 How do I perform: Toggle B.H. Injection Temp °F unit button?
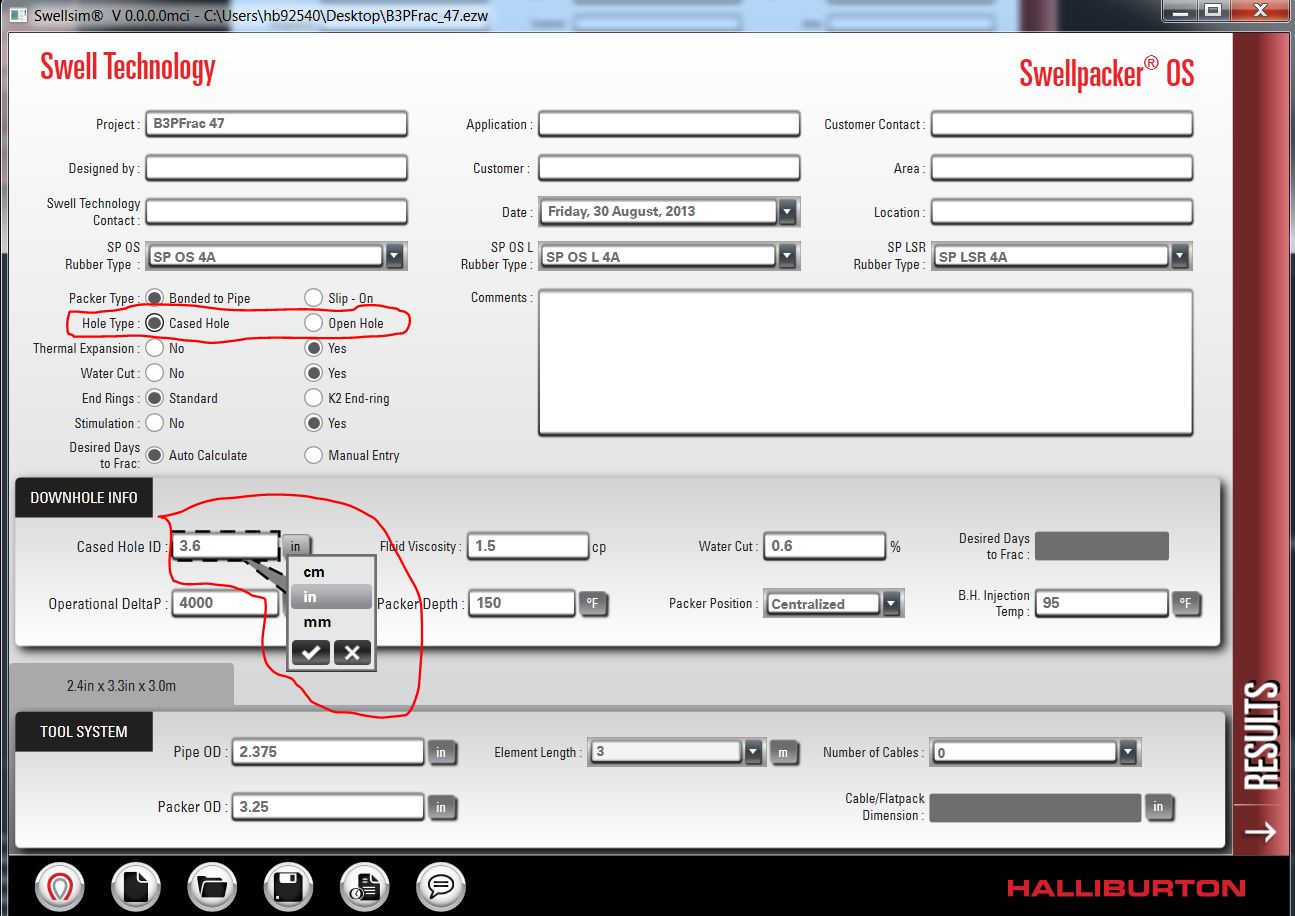click(x=1185, y=603)
